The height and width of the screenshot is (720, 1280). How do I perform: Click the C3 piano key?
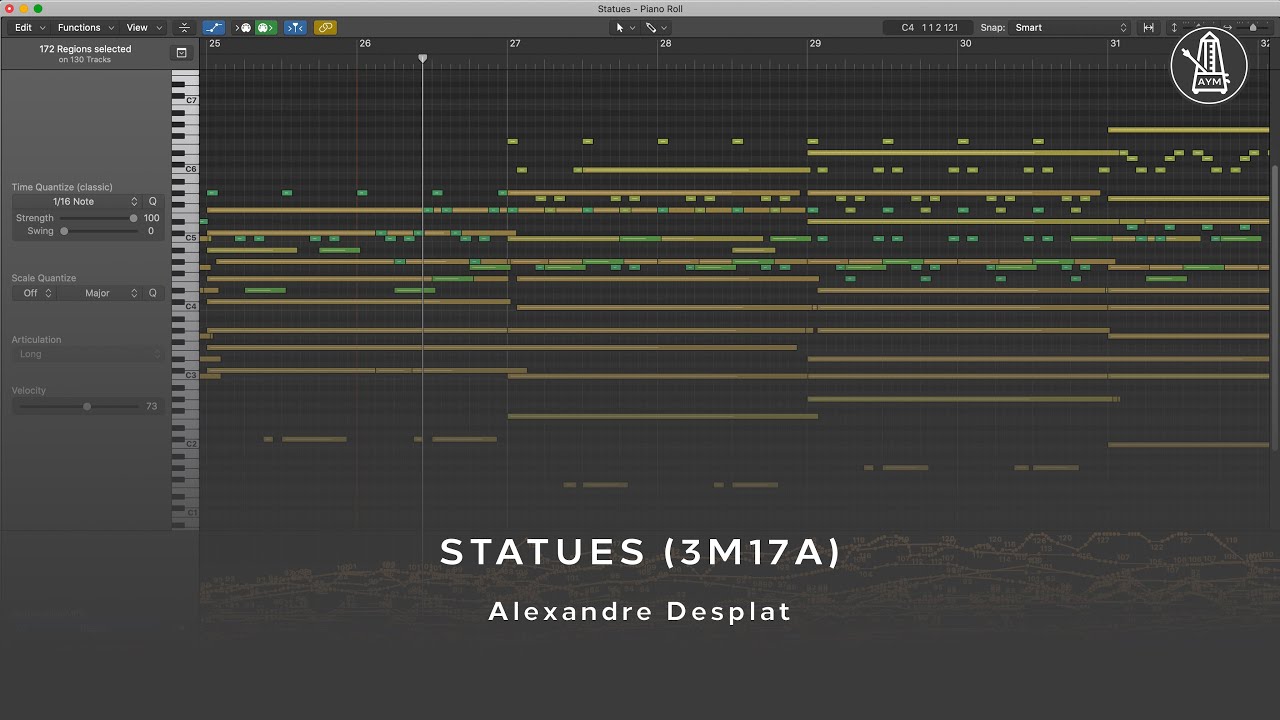click(x=186, y=375)
